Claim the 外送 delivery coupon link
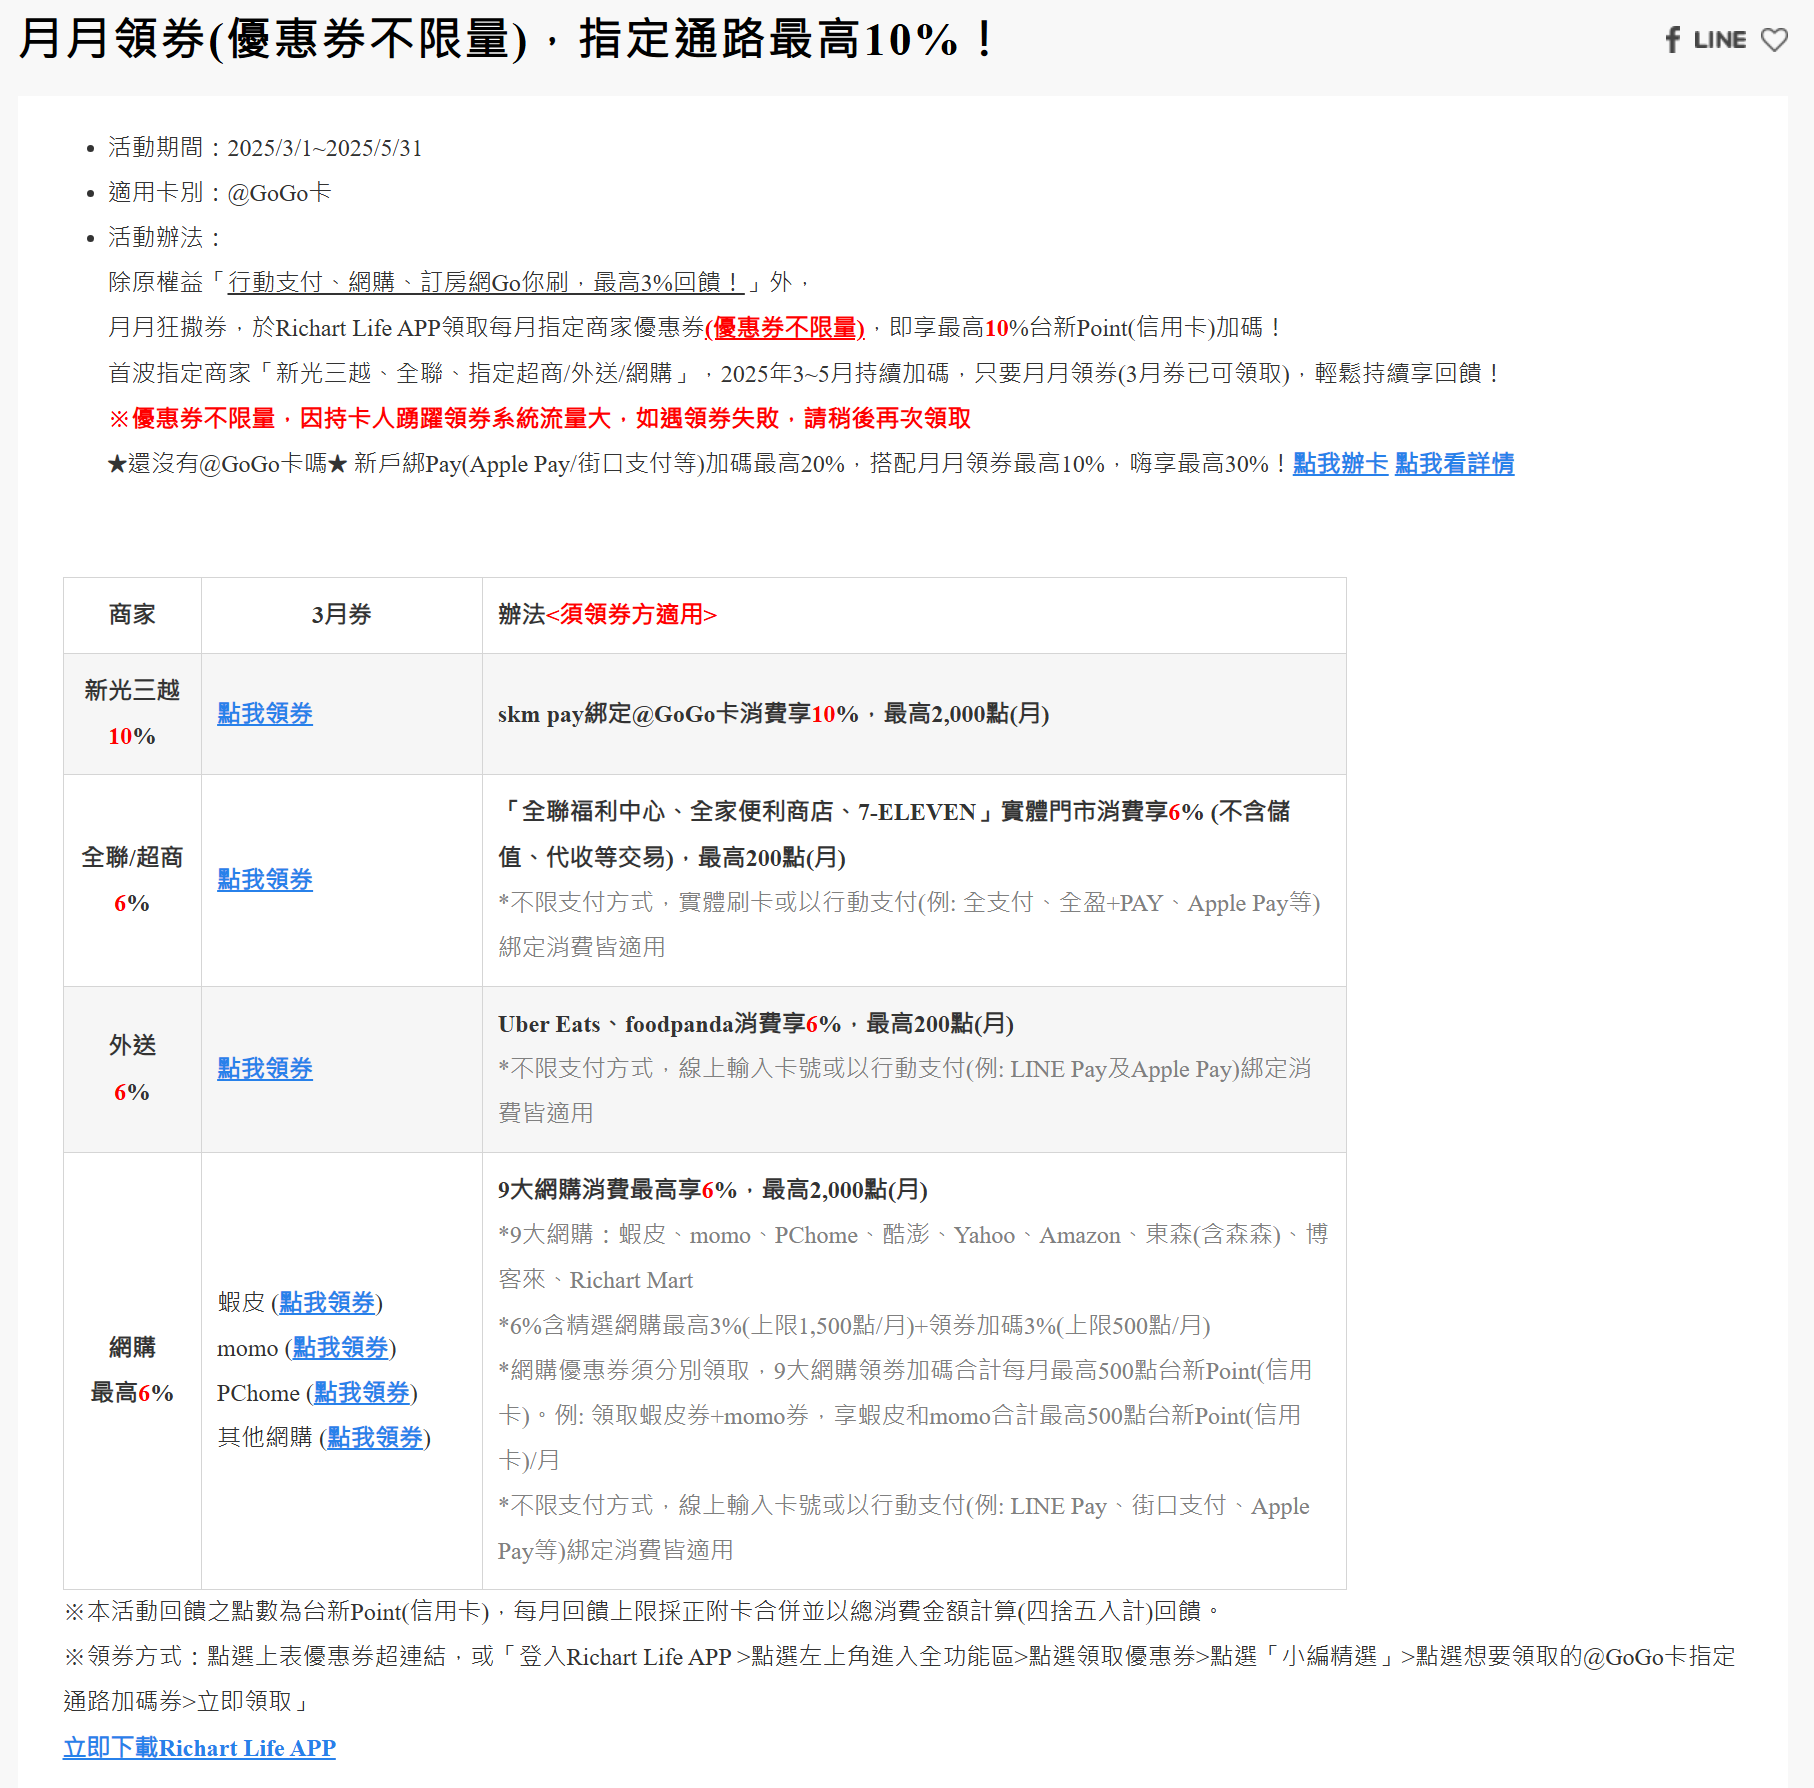Image resolution: width=1814 pixels, height=1788 pixels. pos(264,1068)
